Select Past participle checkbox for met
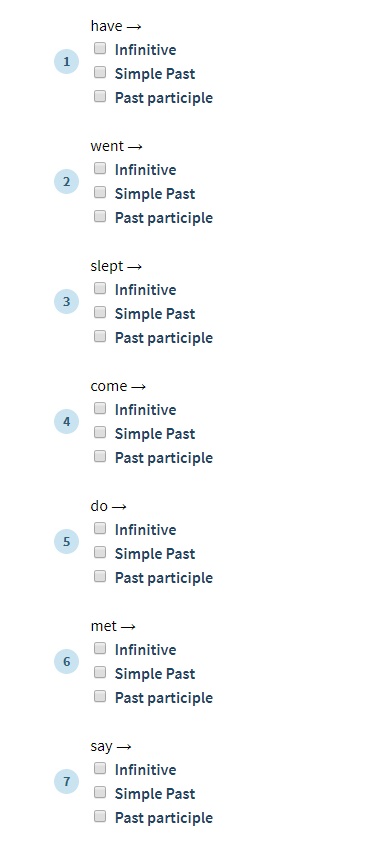 (100, 696)
